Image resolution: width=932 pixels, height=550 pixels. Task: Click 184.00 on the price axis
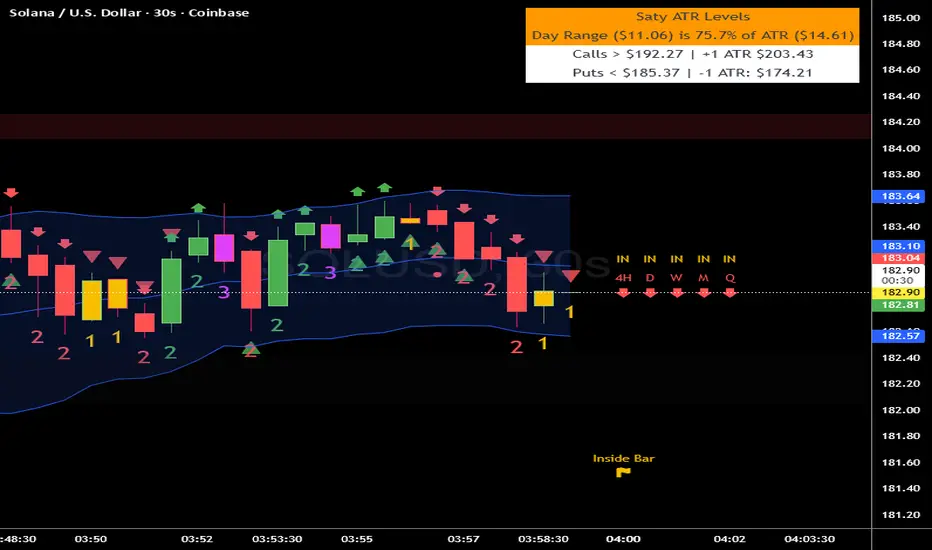click(x=900, y=149)
